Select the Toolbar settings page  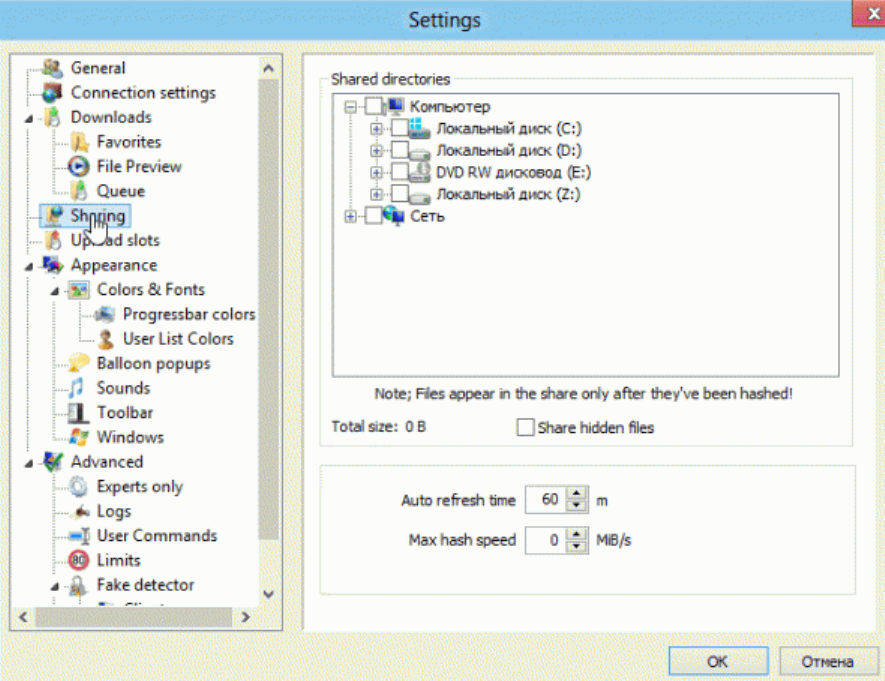pyautogui.click(x=124, y=413)
